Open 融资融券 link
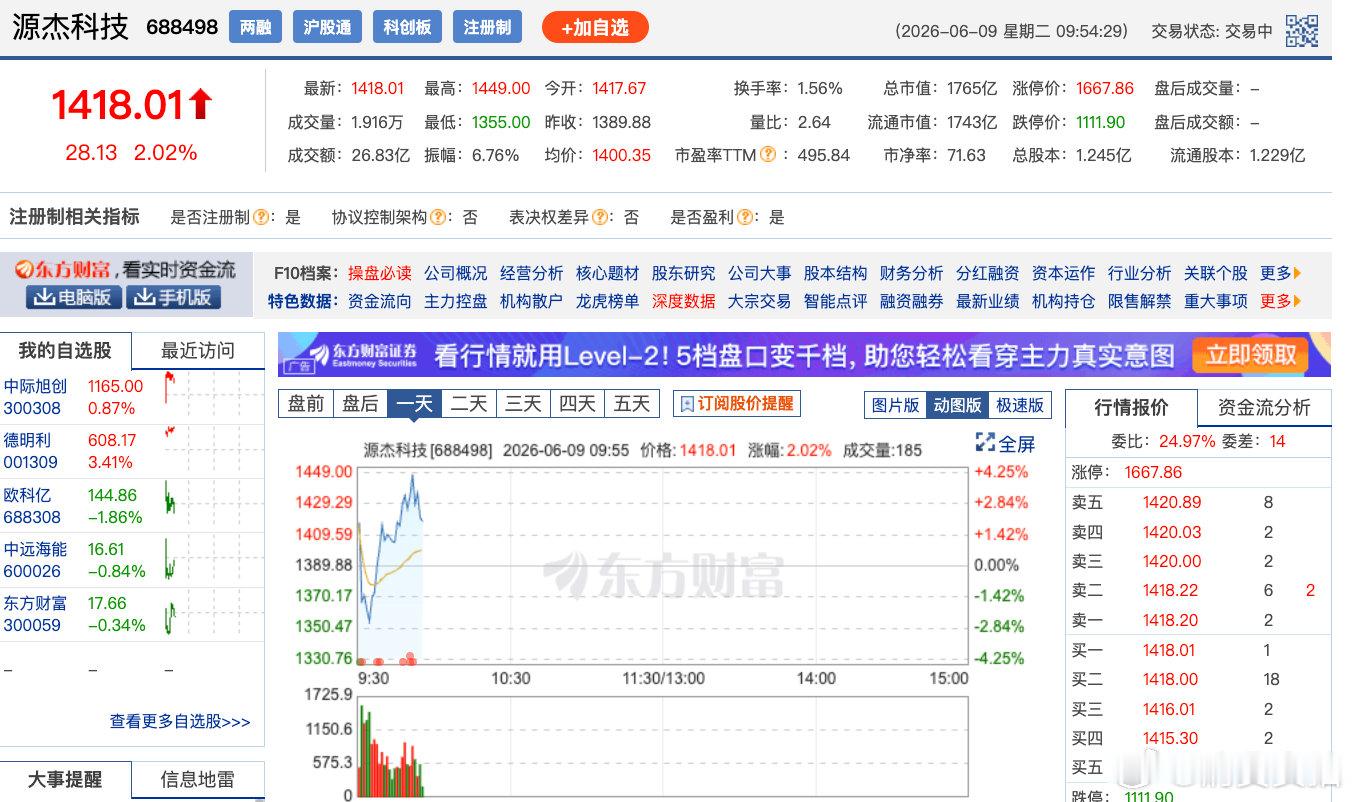Screen dimensions: 1354x802 [912, 301]
